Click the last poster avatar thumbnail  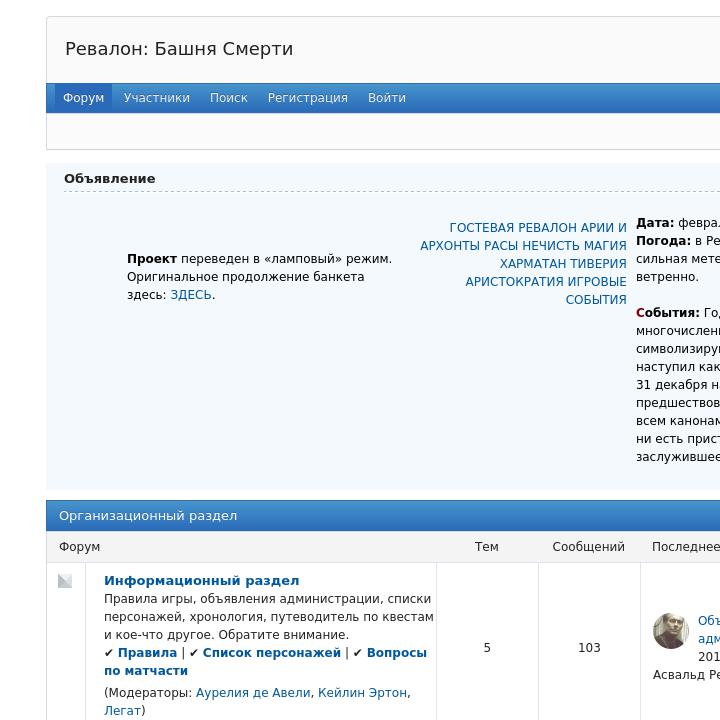pyautogui.click(x=670, y=631)
